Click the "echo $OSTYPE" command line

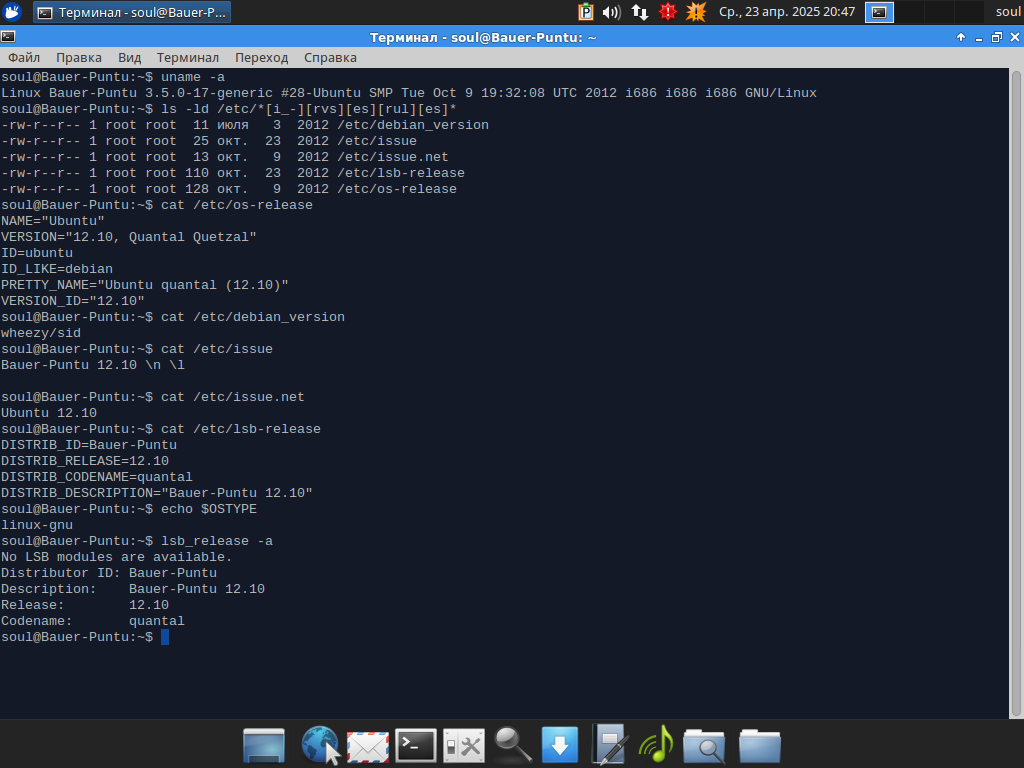[x=129, y=509]
